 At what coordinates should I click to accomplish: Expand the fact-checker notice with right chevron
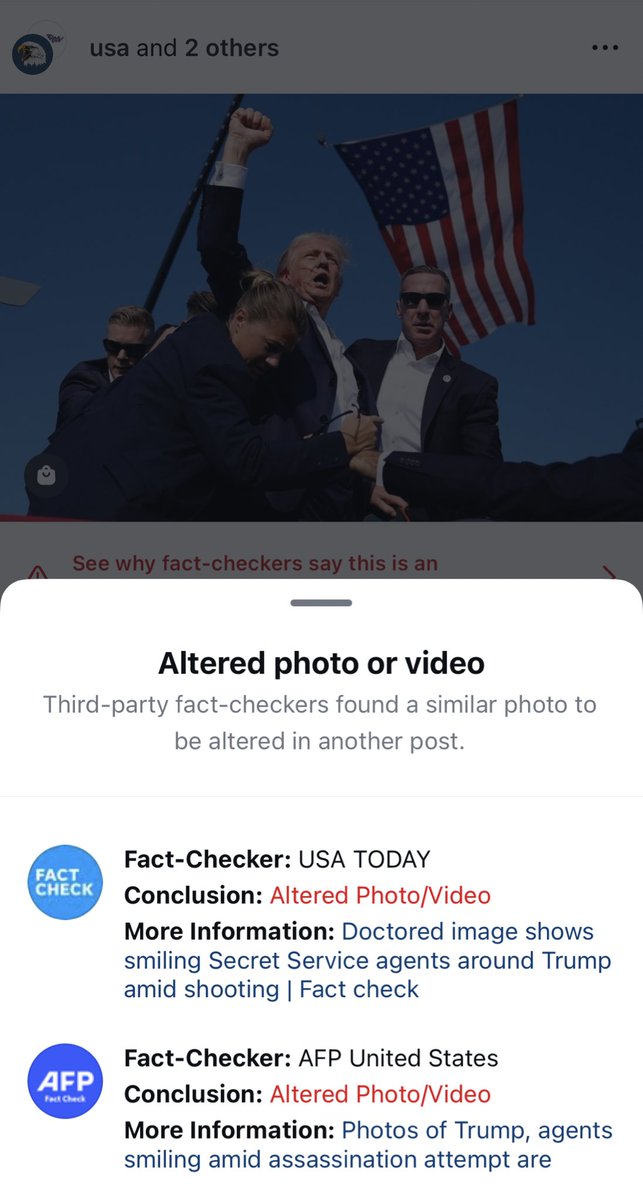point(610,572)
